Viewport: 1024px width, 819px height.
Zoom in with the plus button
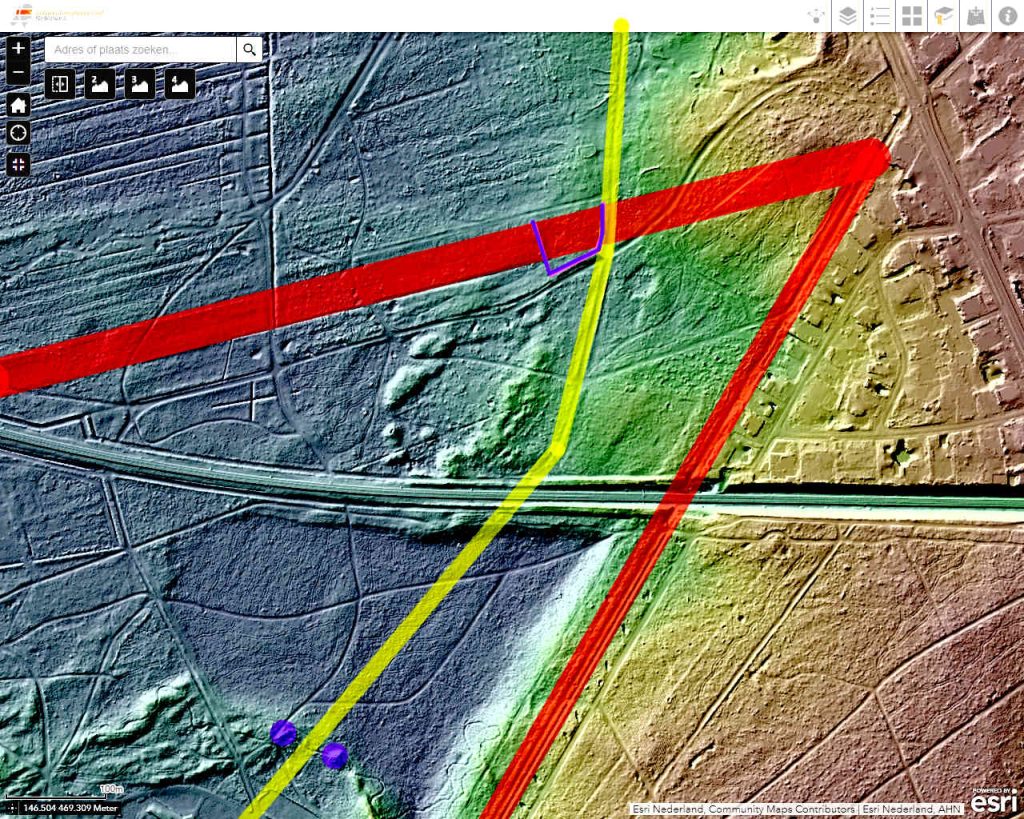19,48
